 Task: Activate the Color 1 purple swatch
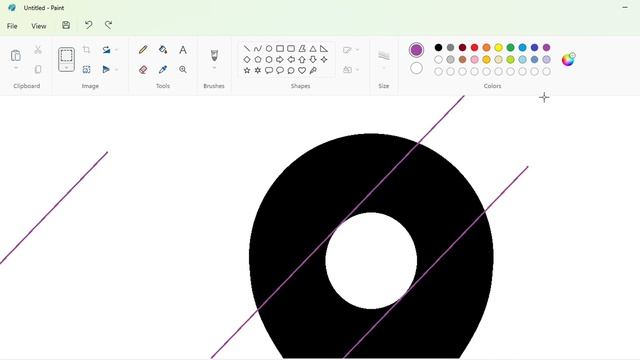point(416,50)
